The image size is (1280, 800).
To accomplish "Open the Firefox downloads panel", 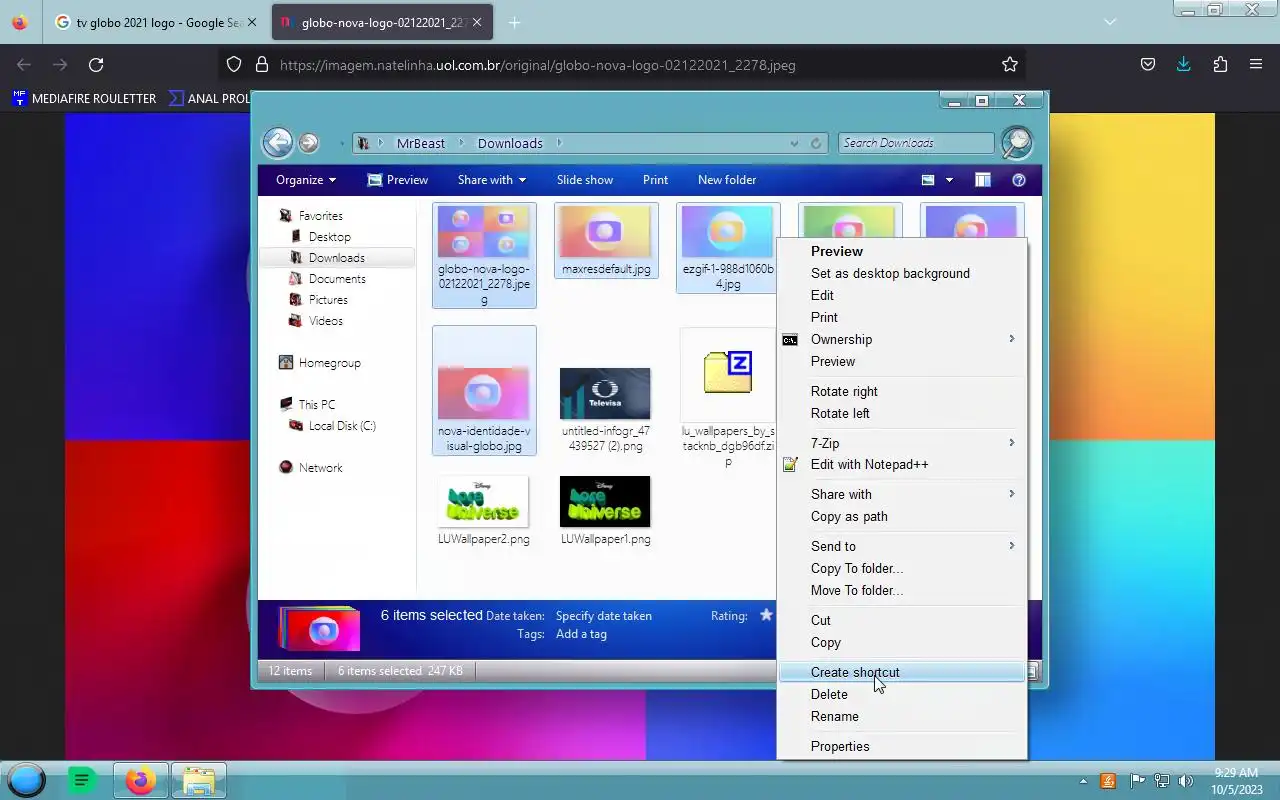I will [x=1184, y=65].
